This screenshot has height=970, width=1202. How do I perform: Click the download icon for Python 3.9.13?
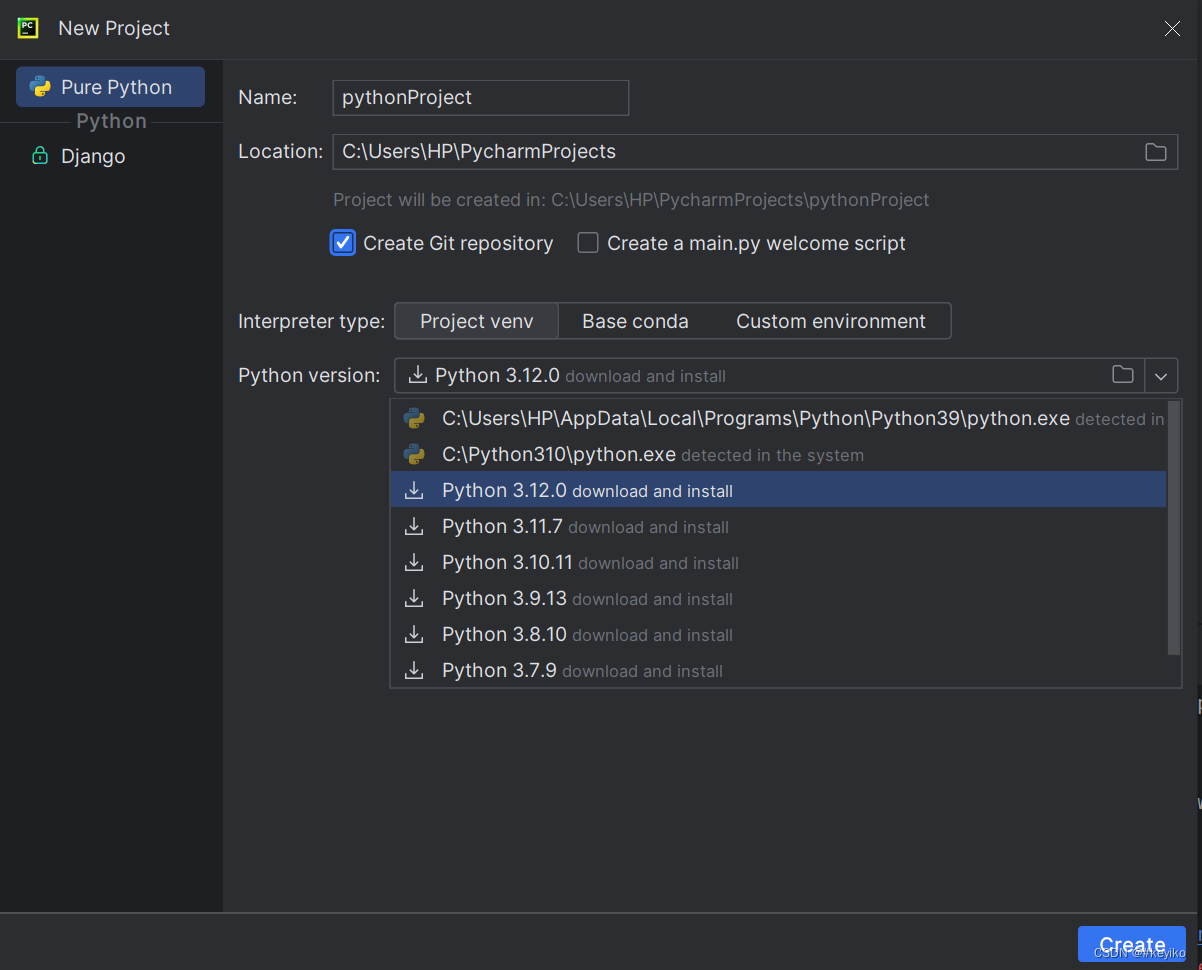[414, 599]
